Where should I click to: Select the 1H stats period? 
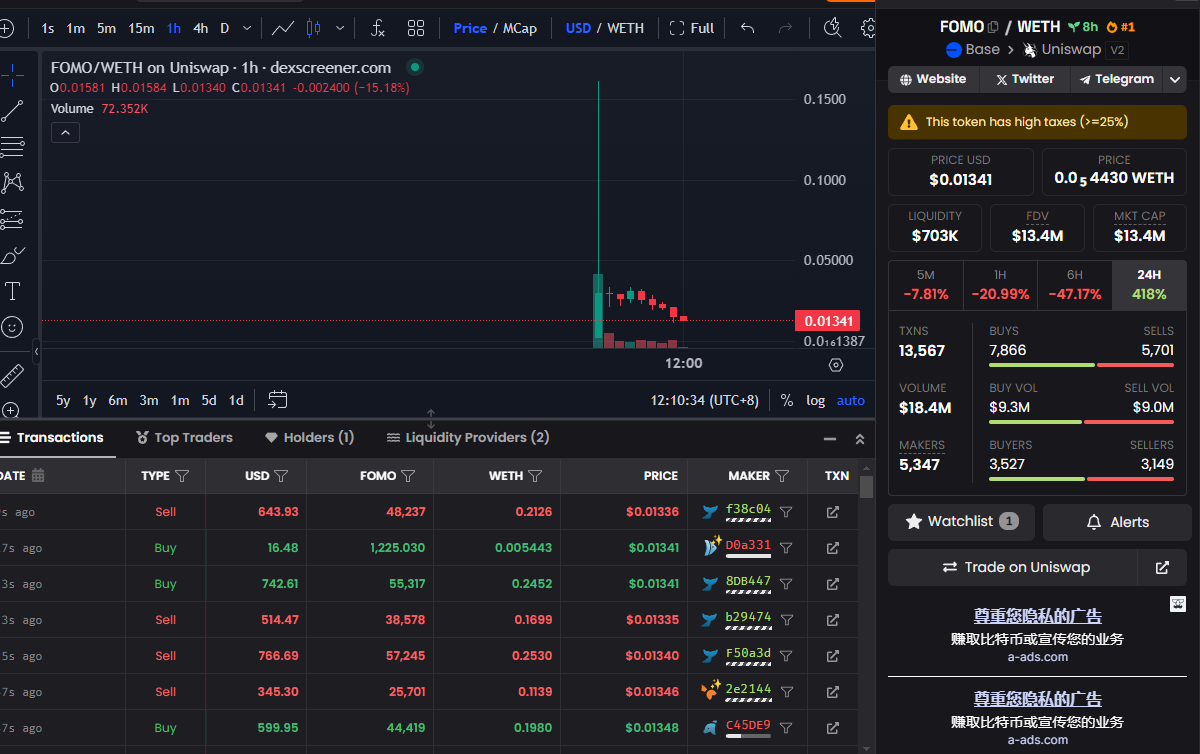tap(1000, 285)
